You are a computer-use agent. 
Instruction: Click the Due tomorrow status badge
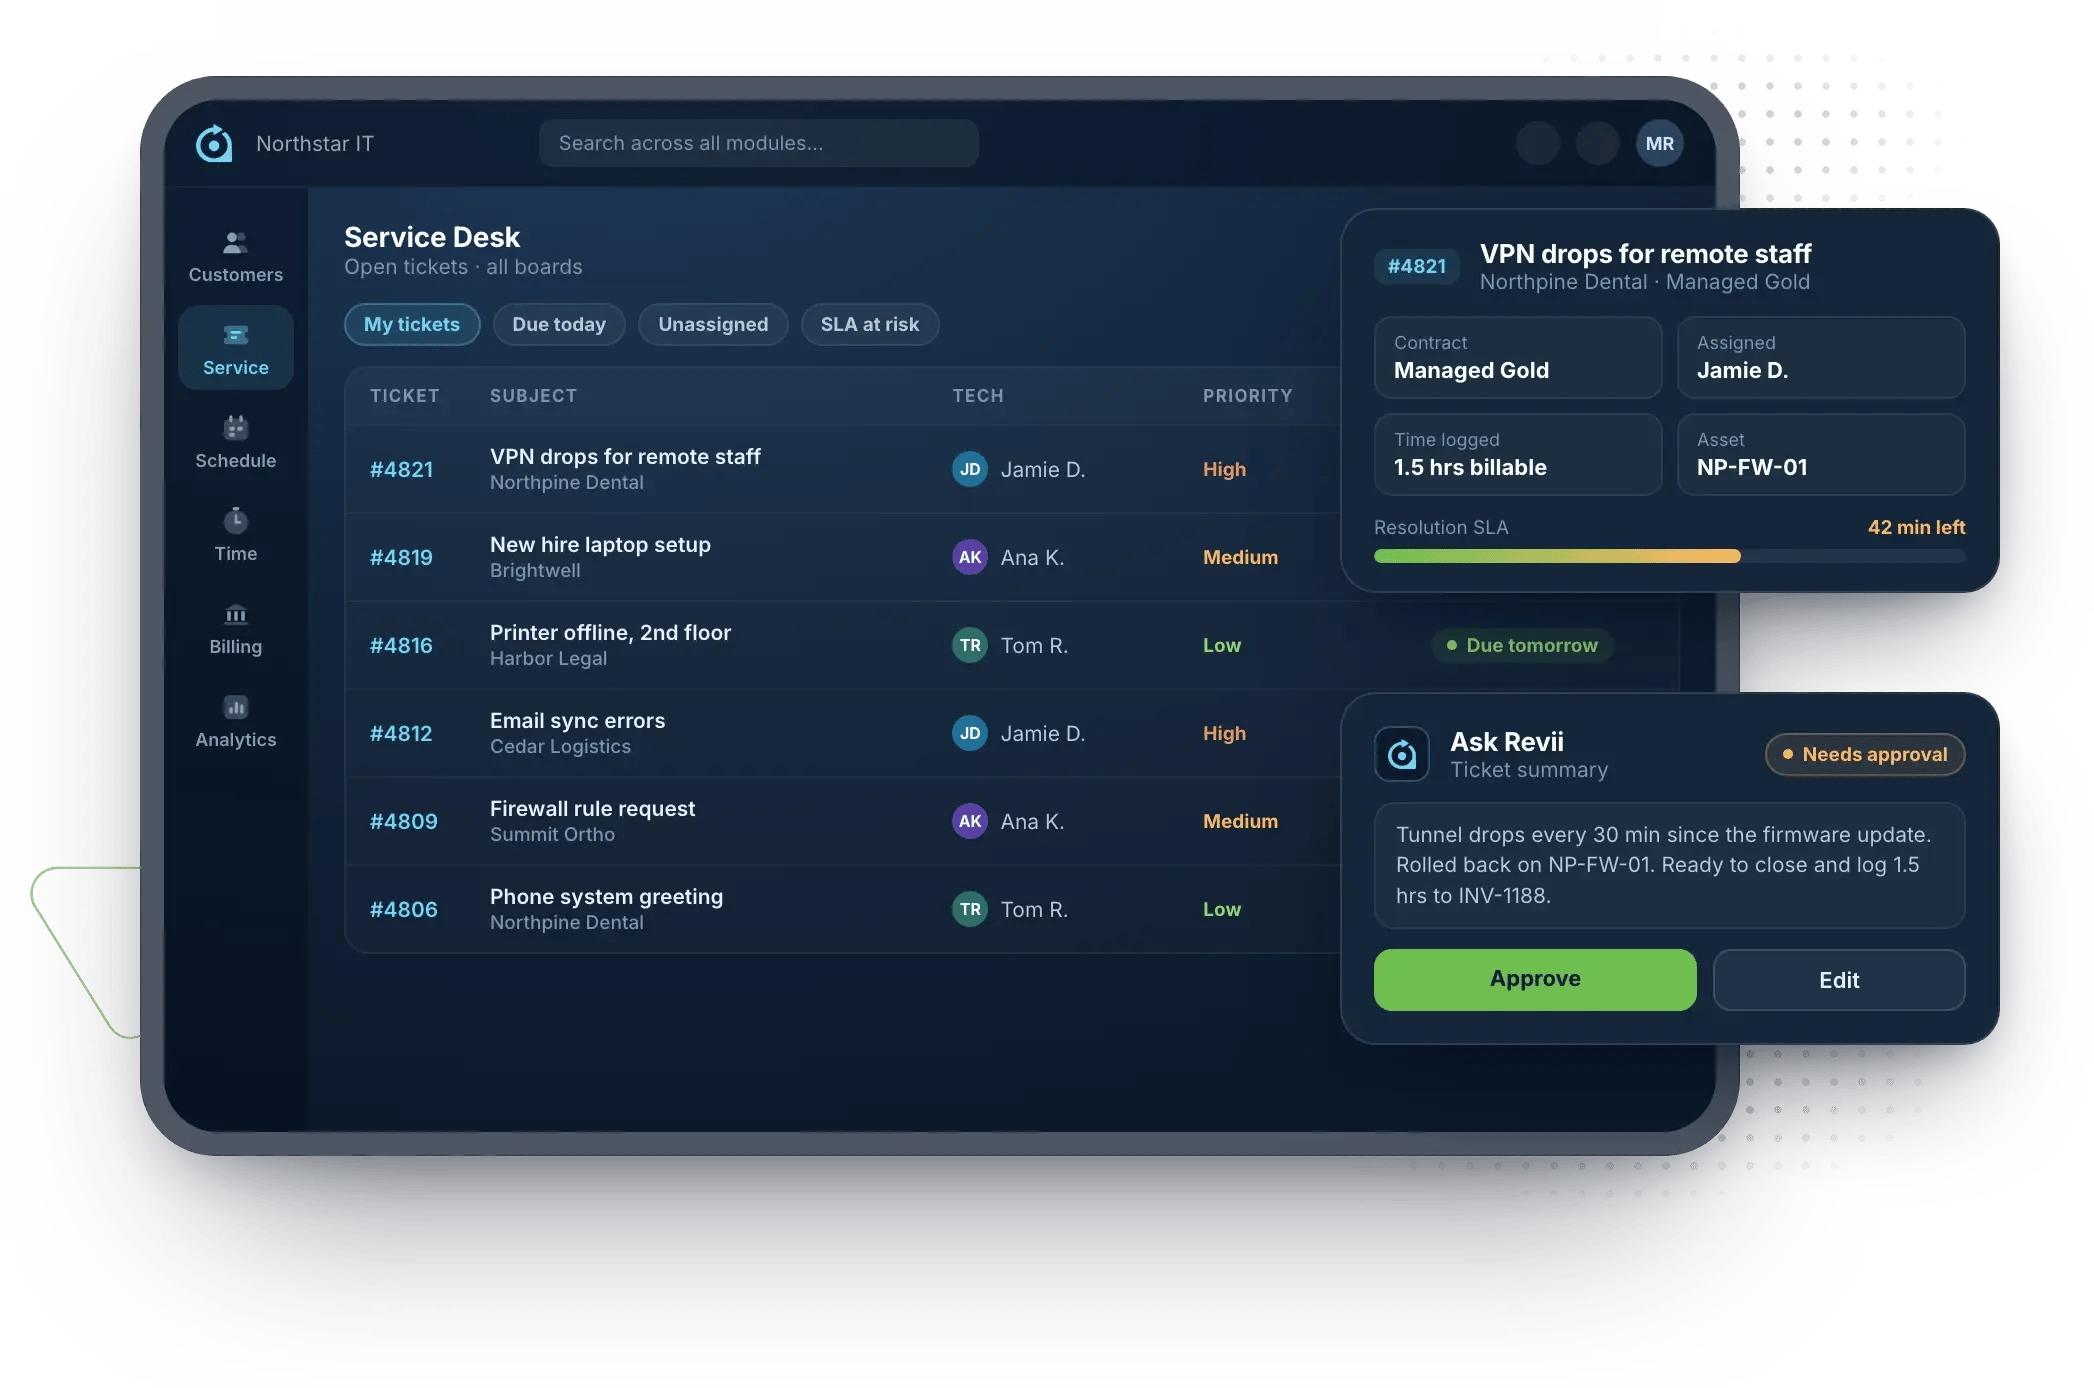[1522, 645]
